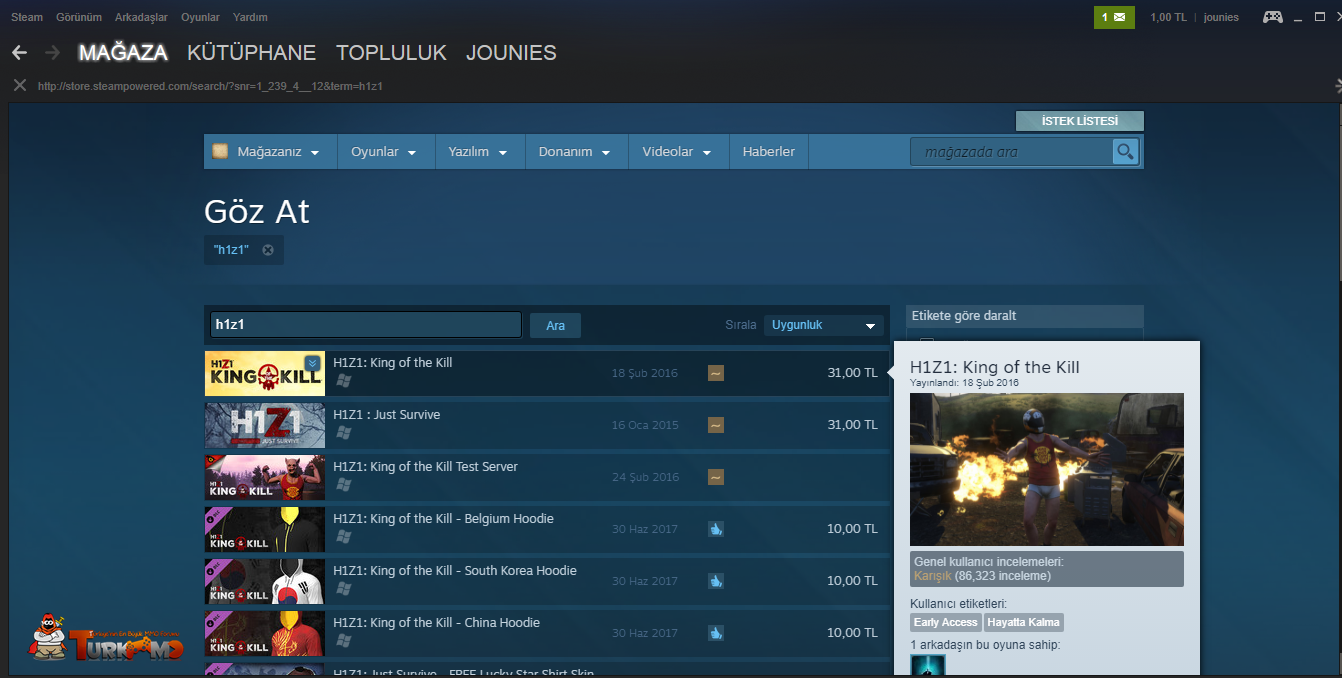This screenshot has width=1342, height=678.
Task: Click friend avatar in the game popup
Action: [x=927, y=666]
